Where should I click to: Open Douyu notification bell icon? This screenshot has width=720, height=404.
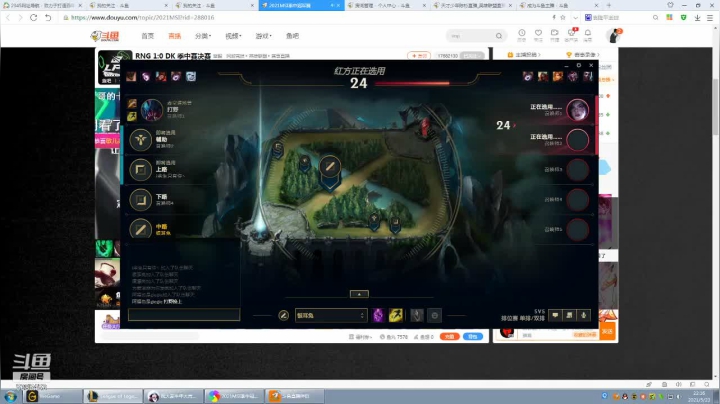(x=588, y=33)
